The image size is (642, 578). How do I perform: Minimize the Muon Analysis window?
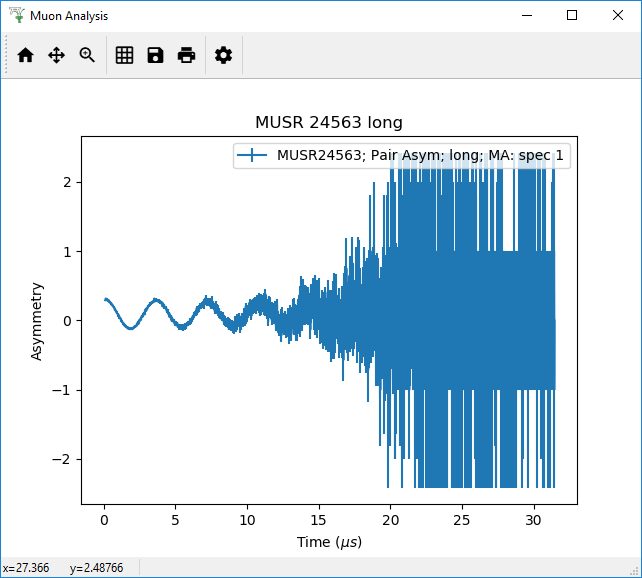click(525, 15)
